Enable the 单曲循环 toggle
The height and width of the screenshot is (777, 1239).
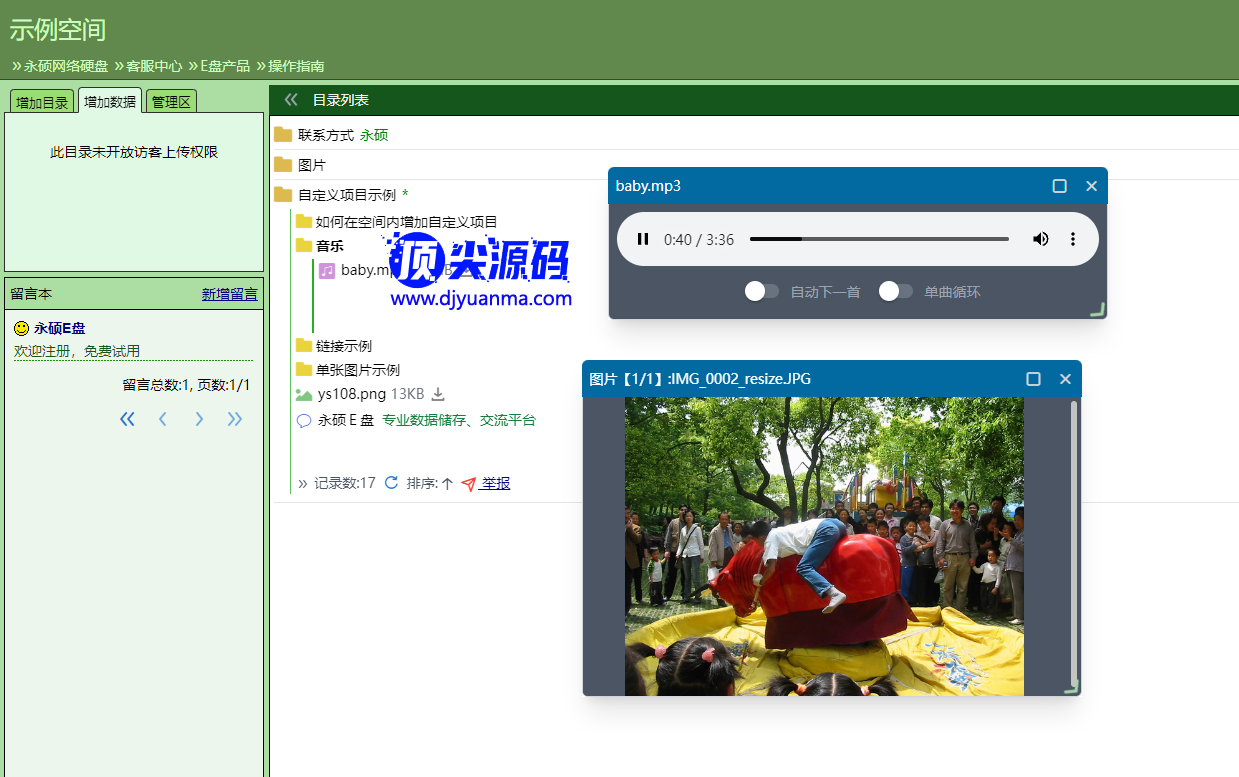click(895, 291)
